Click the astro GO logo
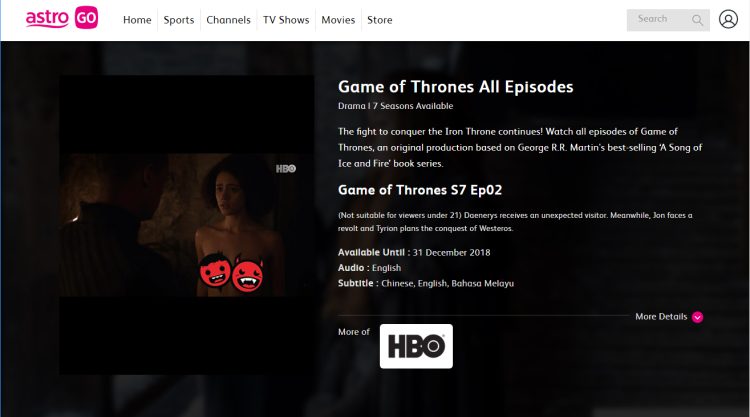 (x=62, y=18)
